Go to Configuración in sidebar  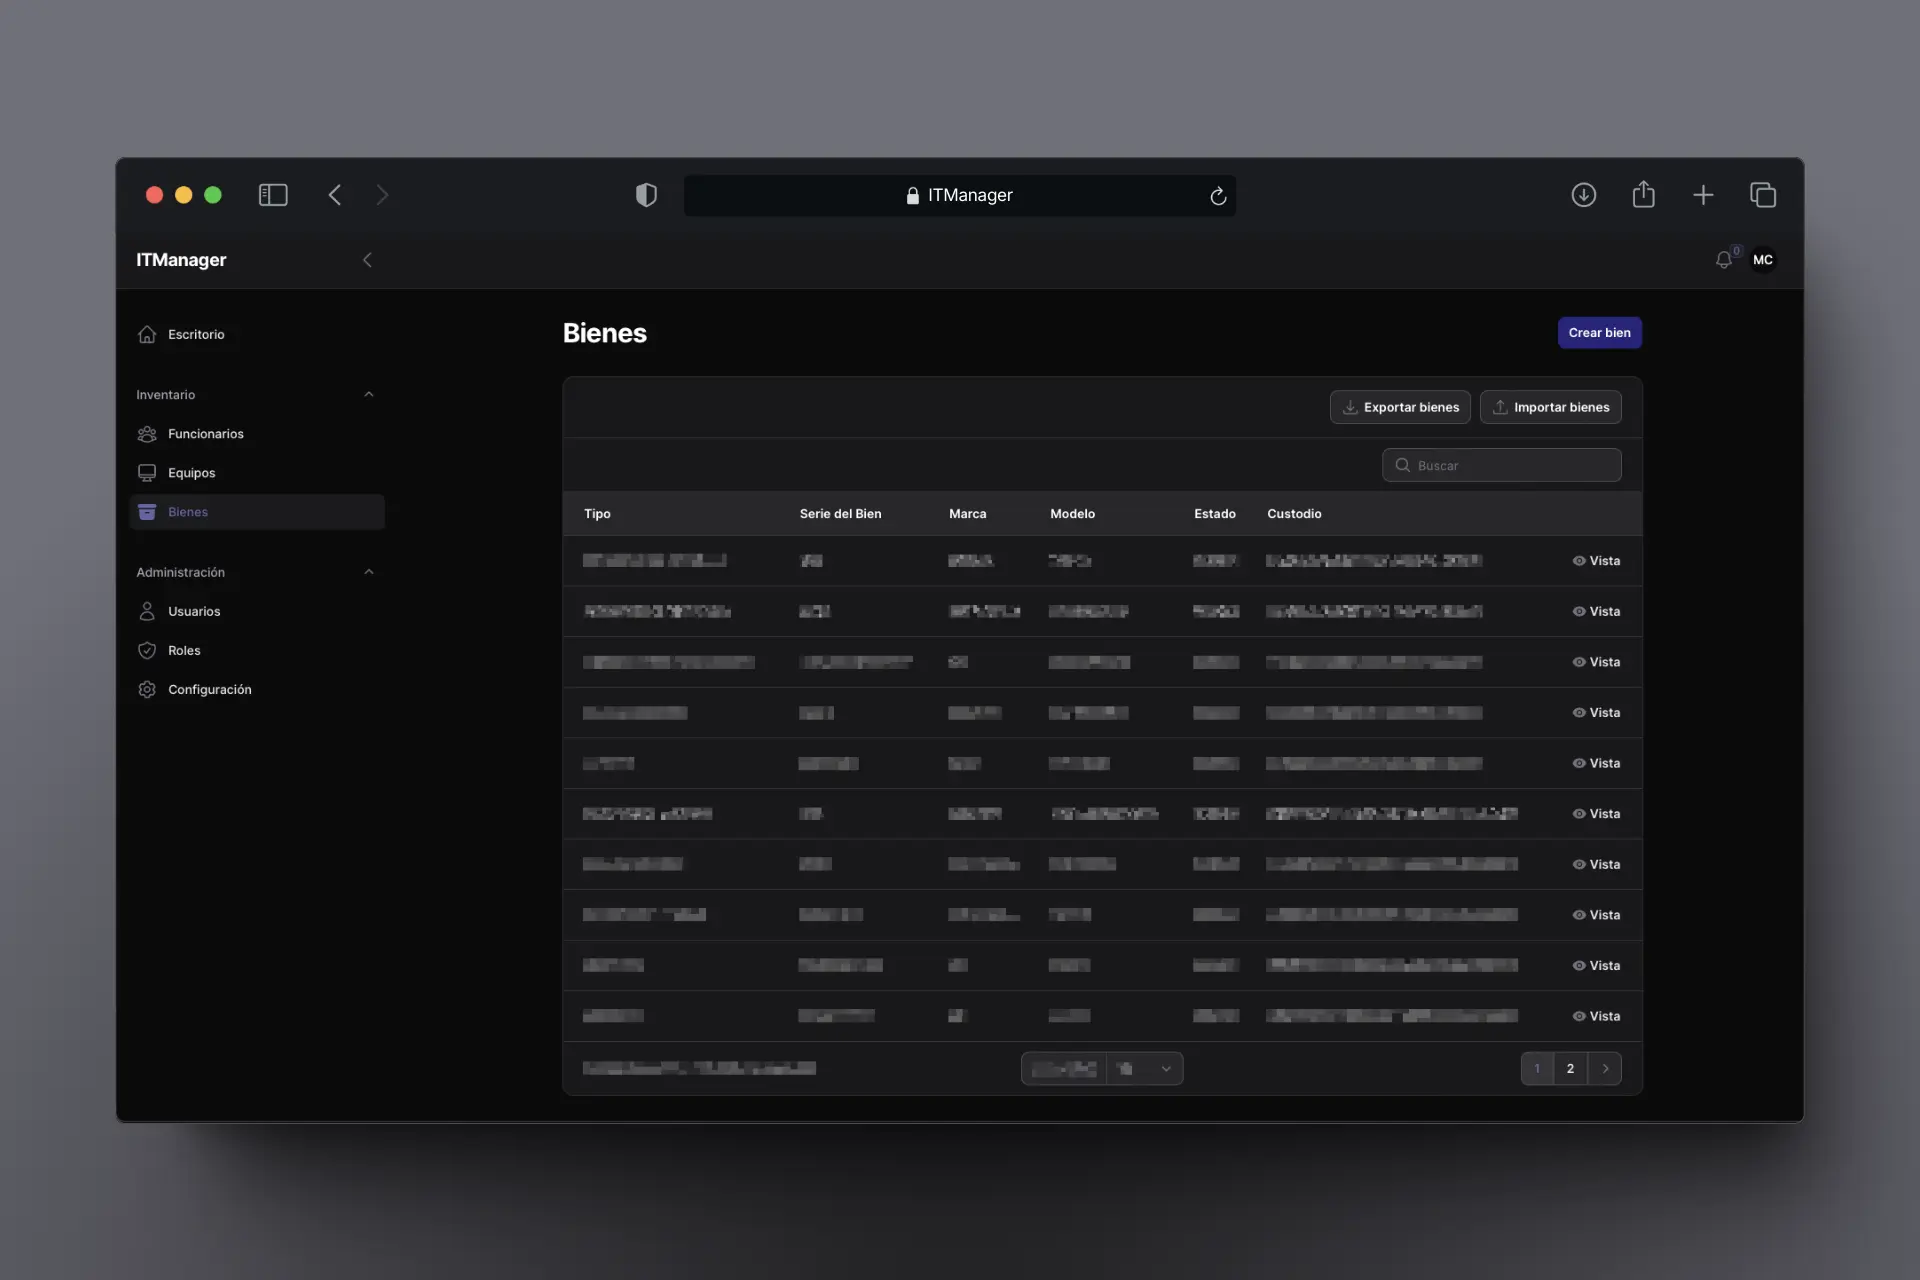209,690
